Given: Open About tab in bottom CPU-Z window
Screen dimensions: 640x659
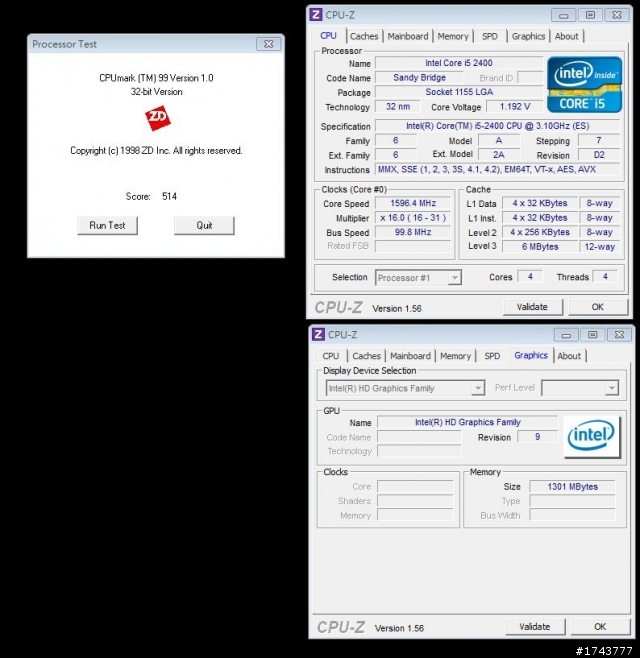Looking at the screenshot, I should [569, 356].
